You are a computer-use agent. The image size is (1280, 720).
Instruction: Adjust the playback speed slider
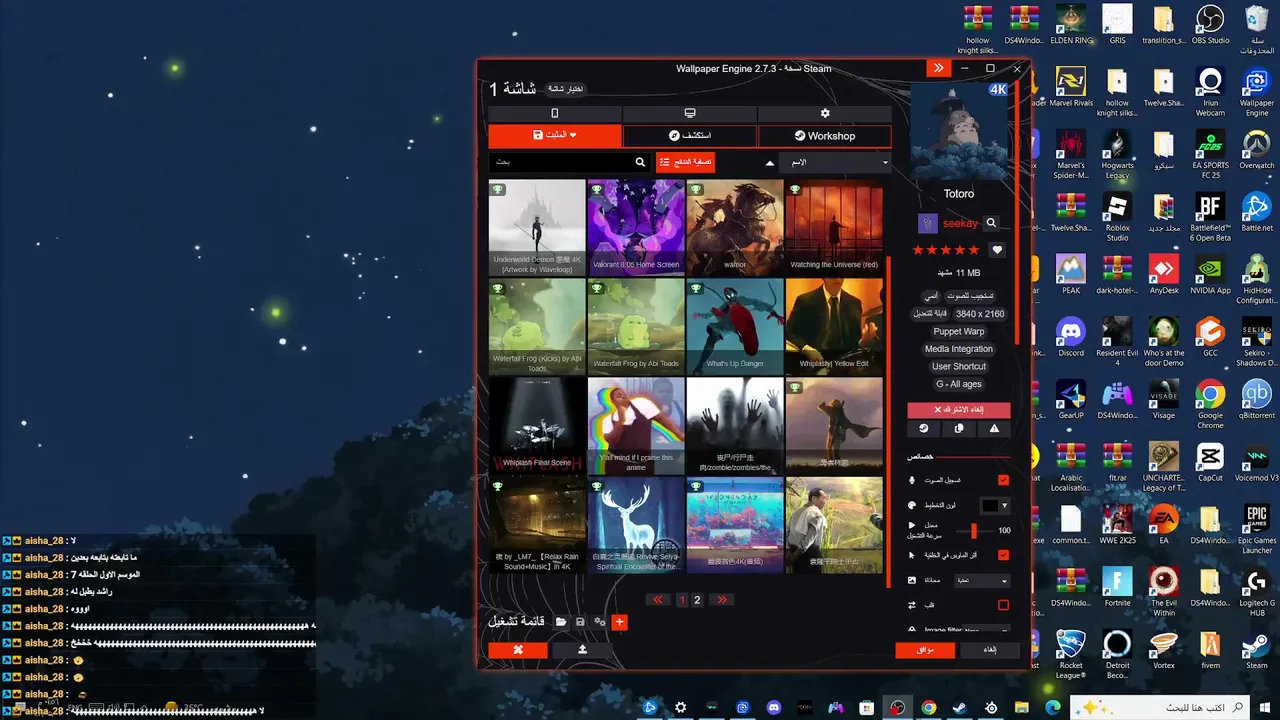[x=974, y=531]
